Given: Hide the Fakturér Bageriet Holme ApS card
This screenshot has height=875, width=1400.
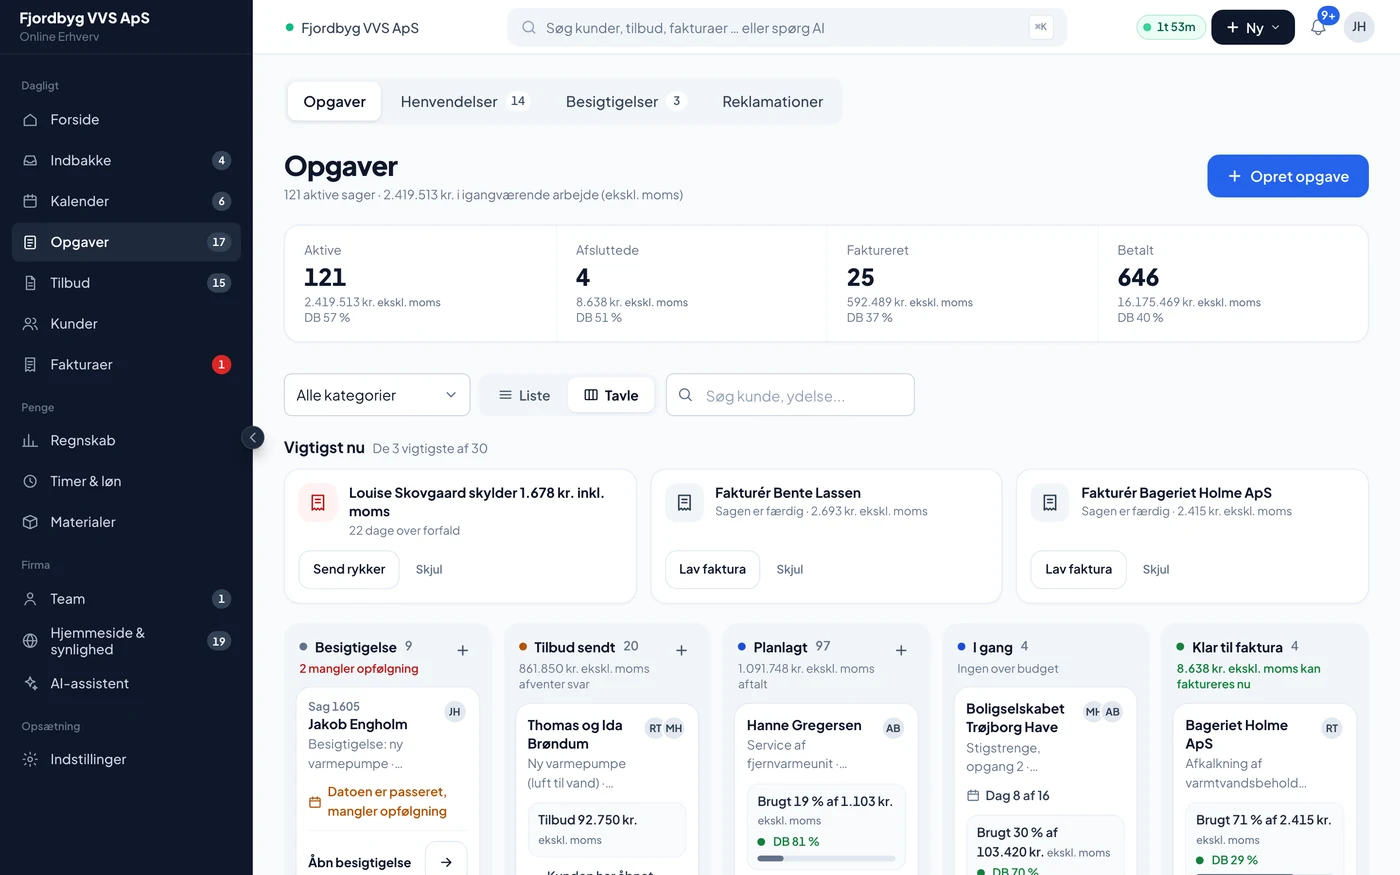Looking at the screenshot, I should pos(1156,569).
